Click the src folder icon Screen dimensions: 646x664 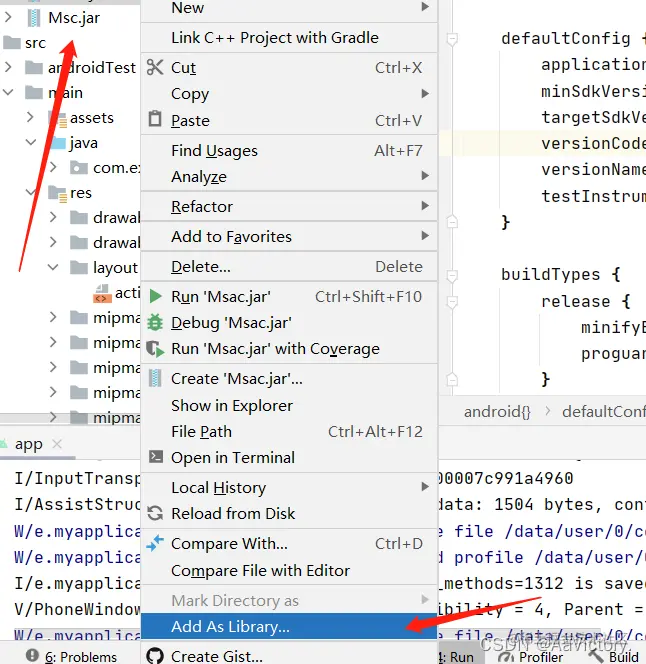(12, 42)
